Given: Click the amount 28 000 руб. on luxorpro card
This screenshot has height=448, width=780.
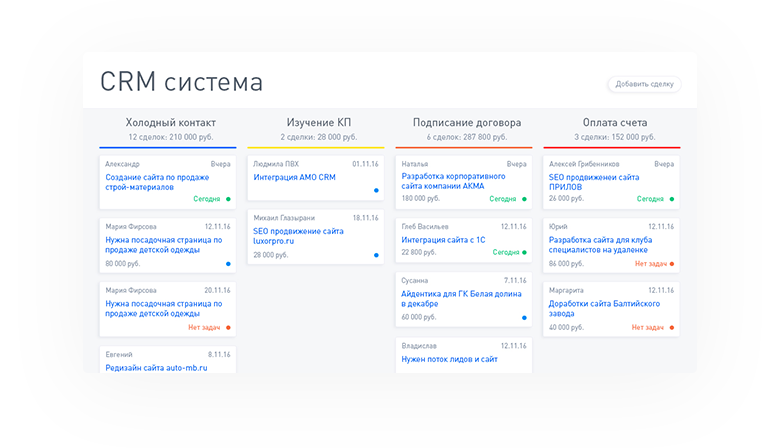Looking at the screenshot, I should point(271,255).
